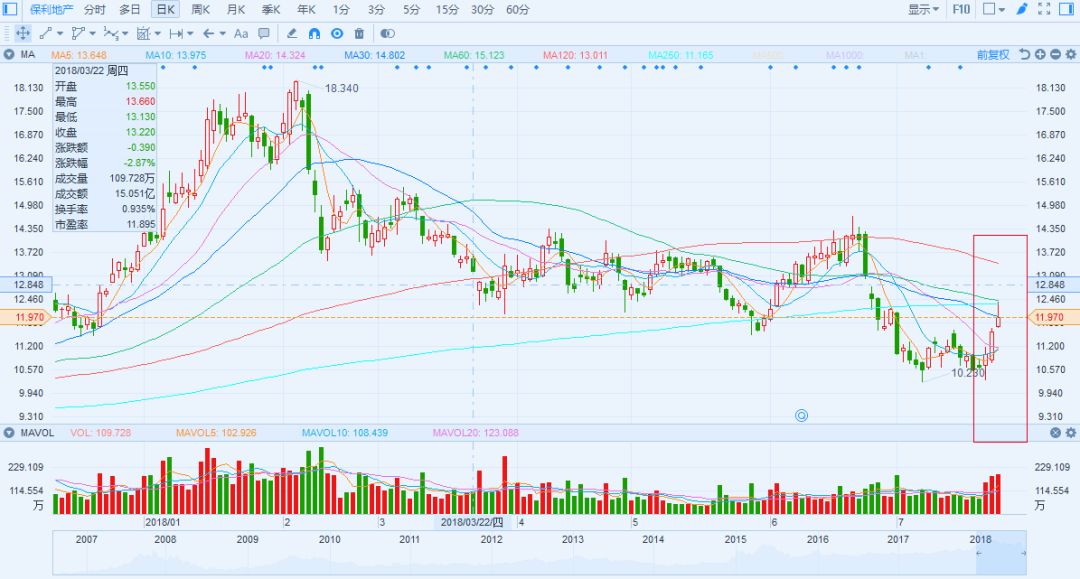Switch to 15分 fifteen-minute chart
The height and width of the screenshot is (579, 1080).
pyautogui.click(x=447, y=10)
